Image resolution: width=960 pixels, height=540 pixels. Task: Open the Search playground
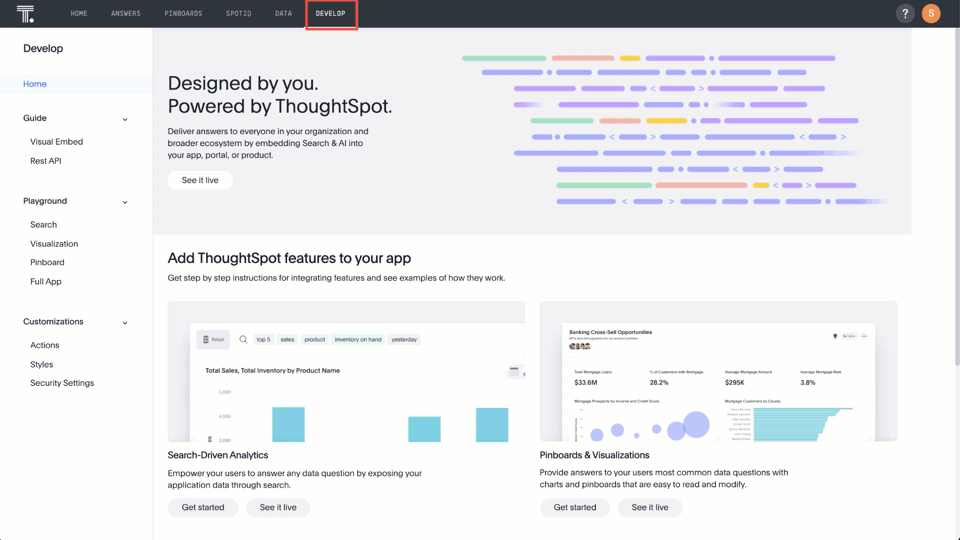[43, 225]
